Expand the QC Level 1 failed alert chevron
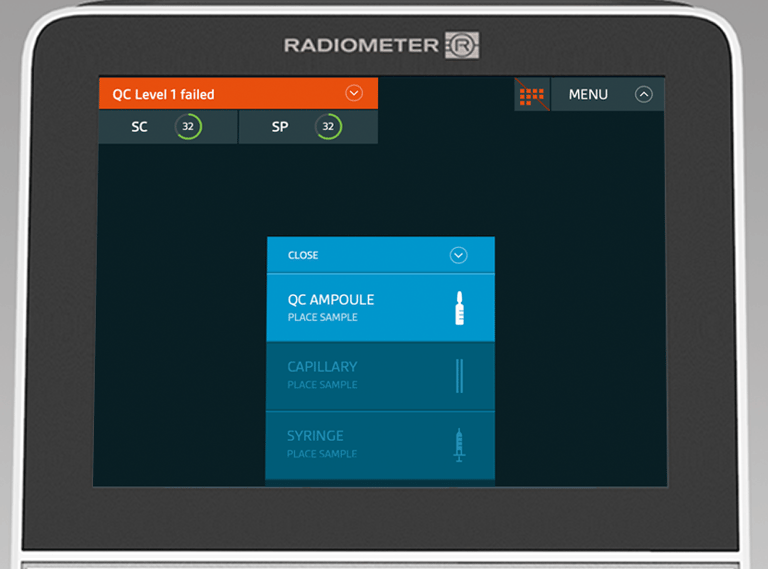 pos(354,93)
